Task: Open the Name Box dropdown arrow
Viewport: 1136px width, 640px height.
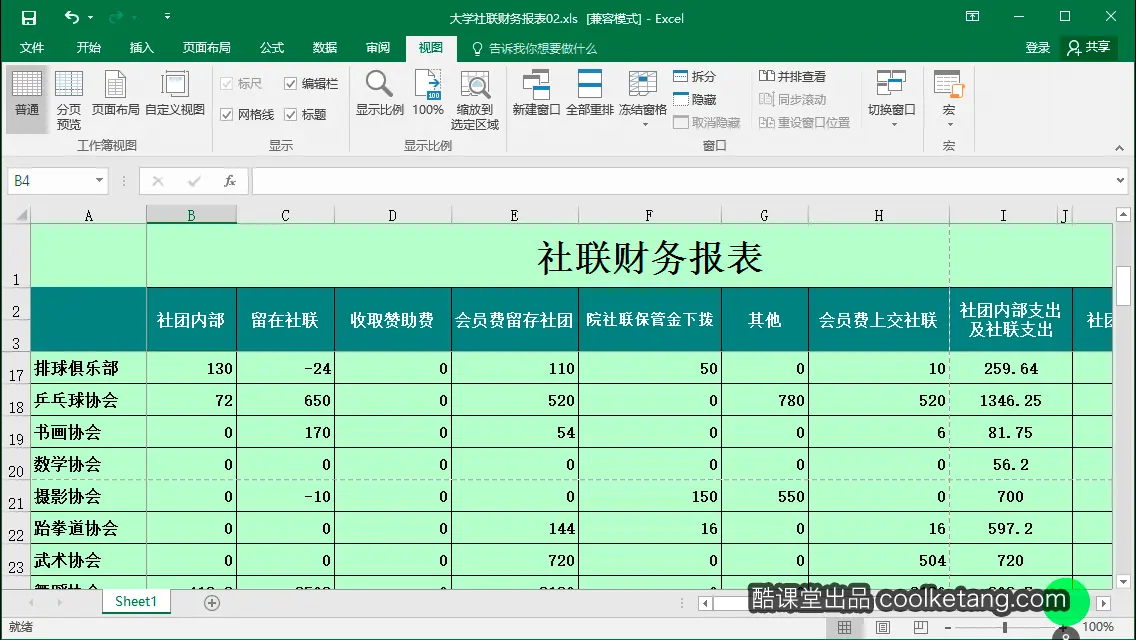Action: 99,180
